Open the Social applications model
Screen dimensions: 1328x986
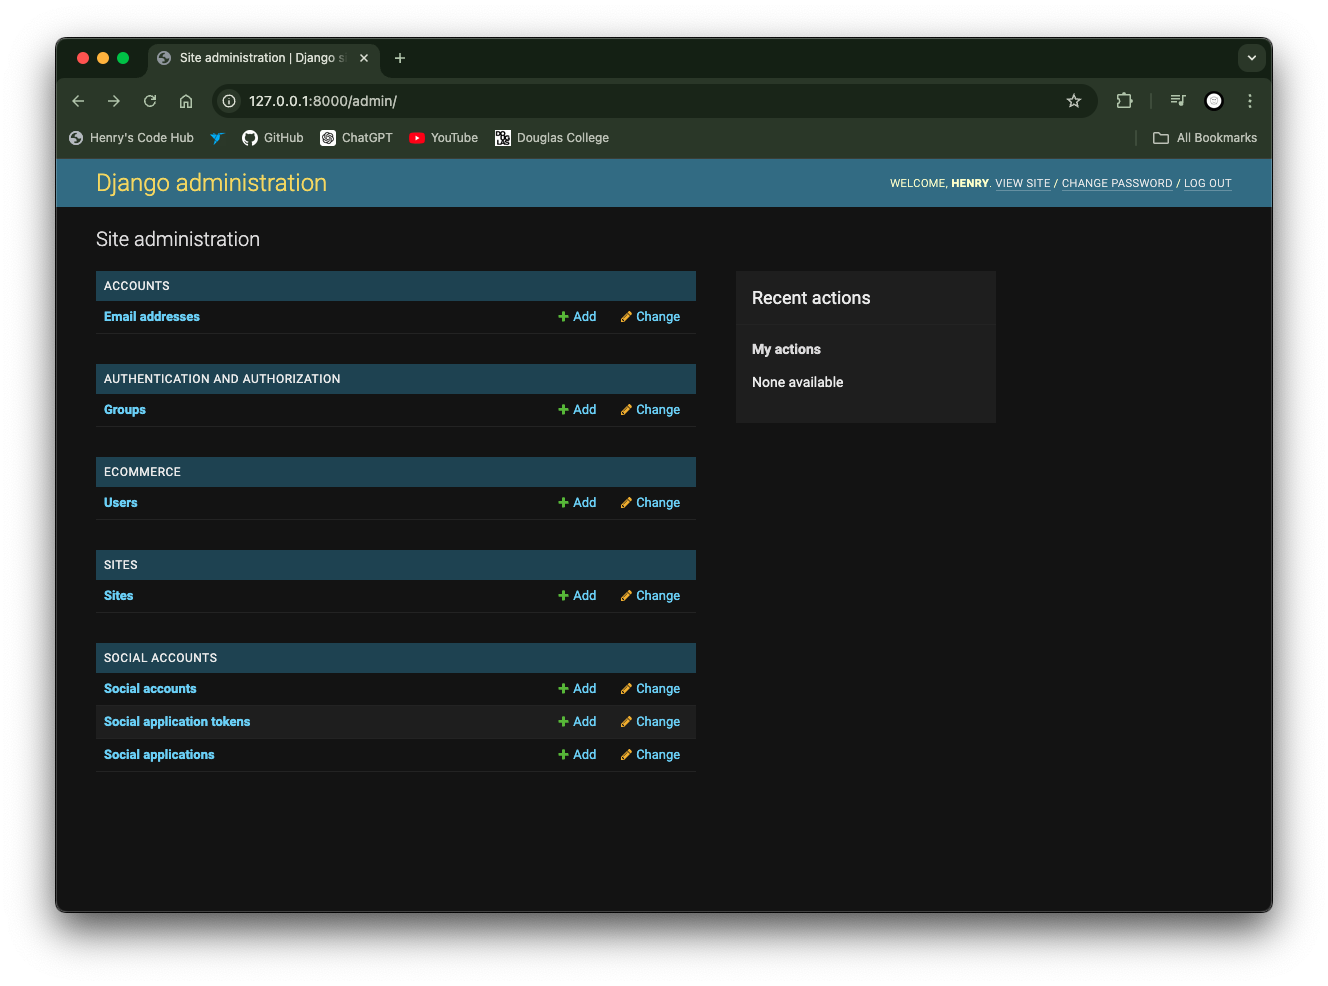click(159, 755)
